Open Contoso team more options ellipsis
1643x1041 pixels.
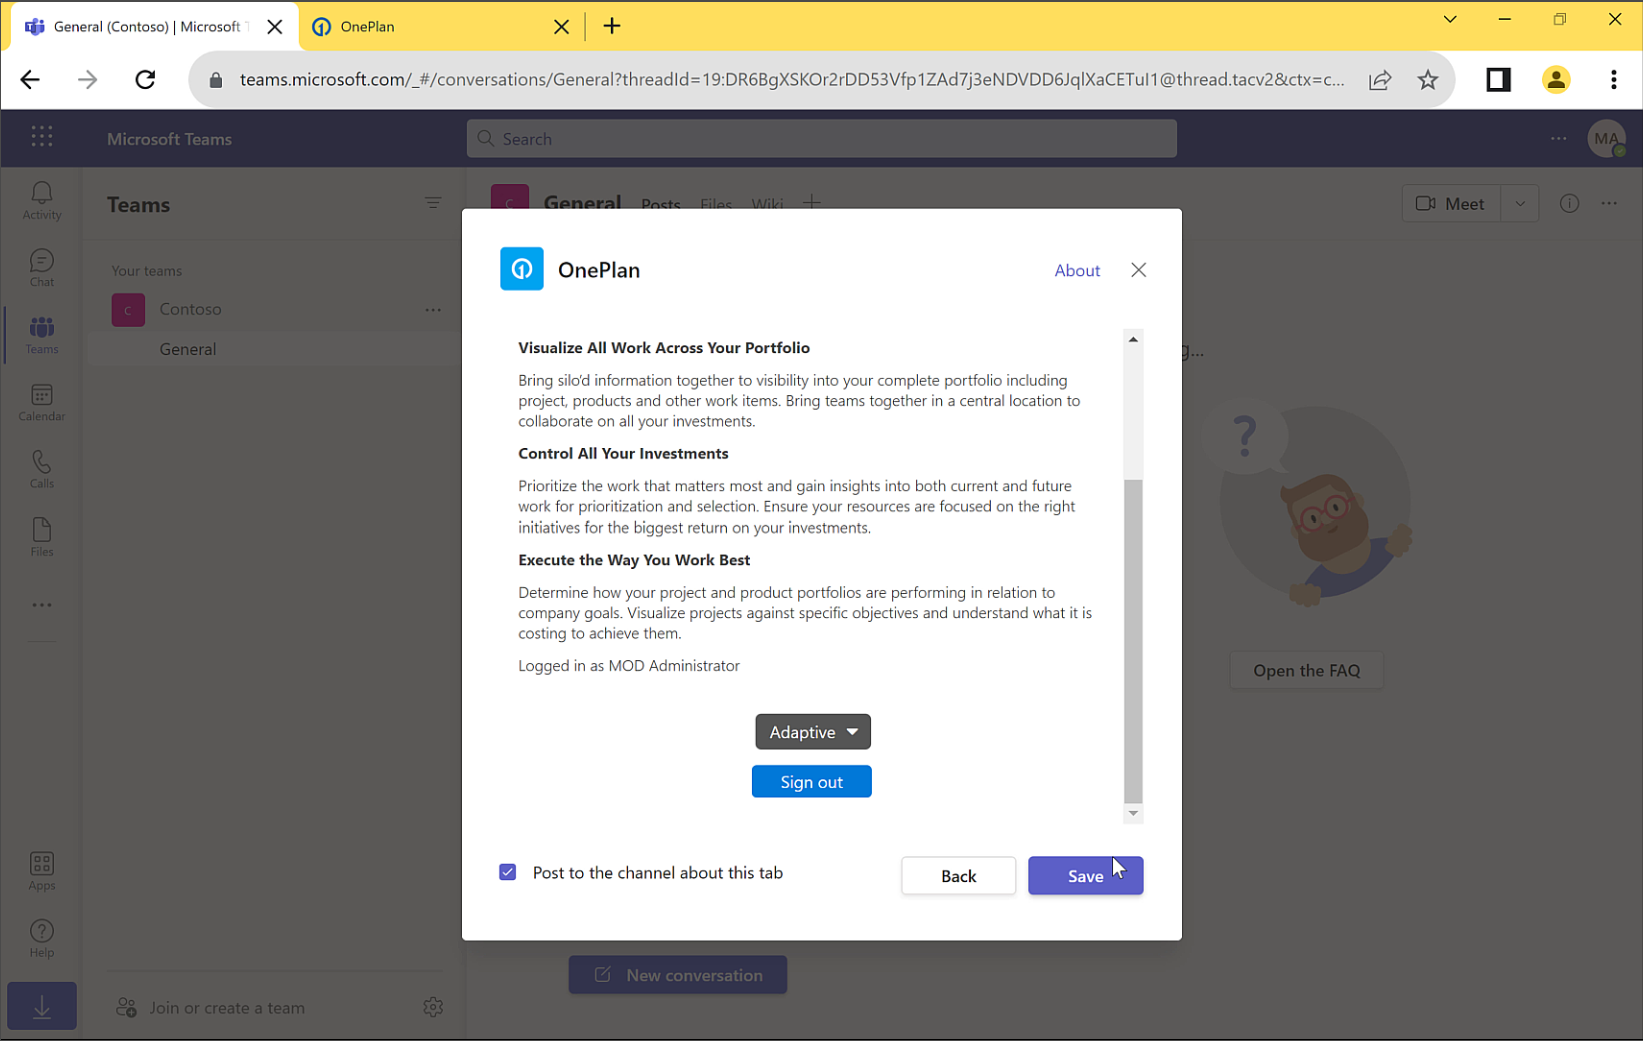[433, 310]
